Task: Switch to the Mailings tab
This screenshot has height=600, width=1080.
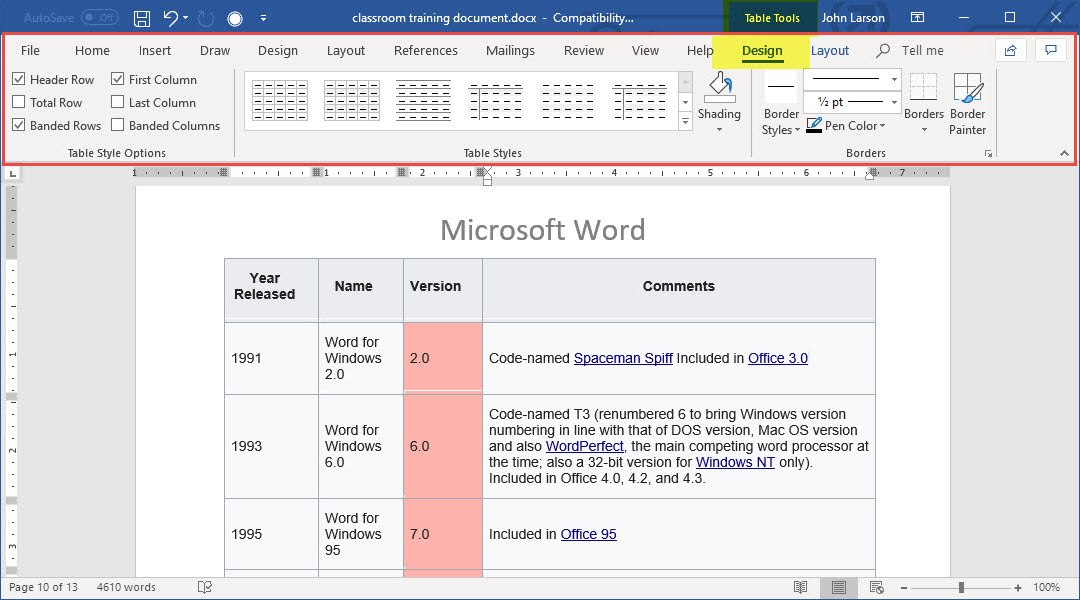Action: [510, 50]
